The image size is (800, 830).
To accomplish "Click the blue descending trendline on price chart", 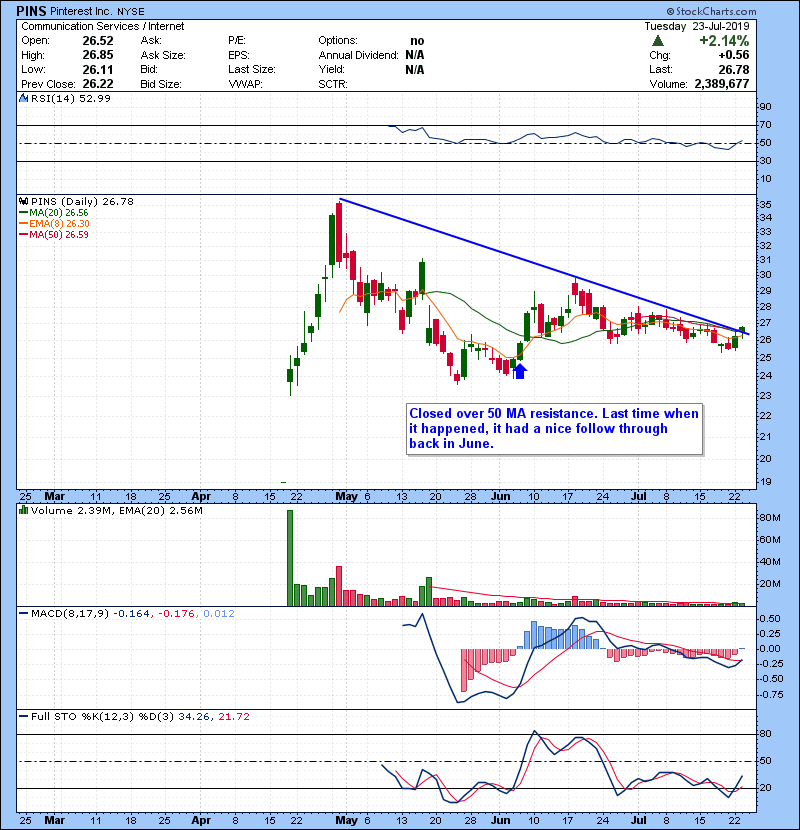I will pos(544,267).
